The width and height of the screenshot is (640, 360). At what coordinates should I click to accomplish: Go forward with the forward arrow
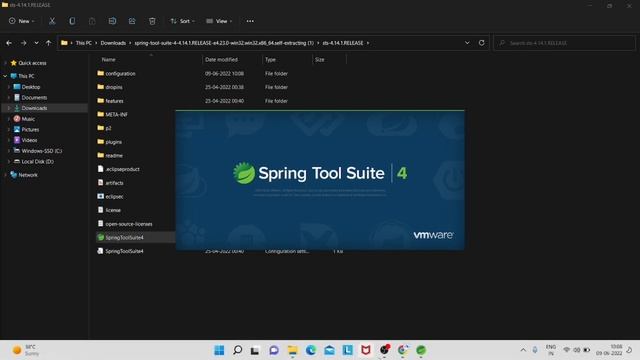pos(23,43)
